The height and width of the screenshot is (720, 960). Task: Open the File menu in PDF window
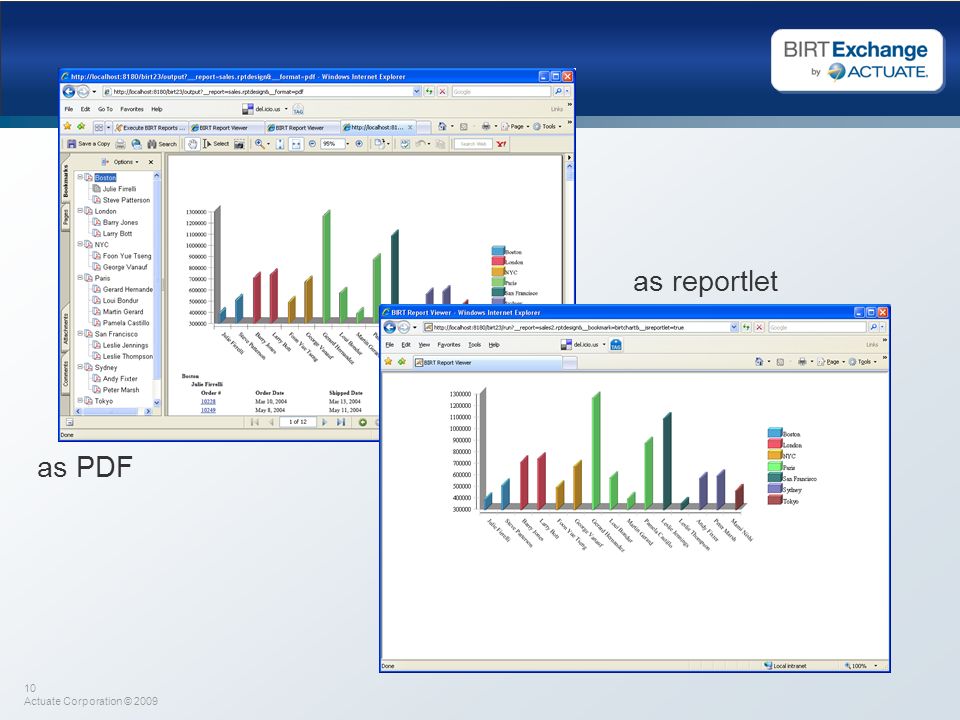(x=69, y=109)
